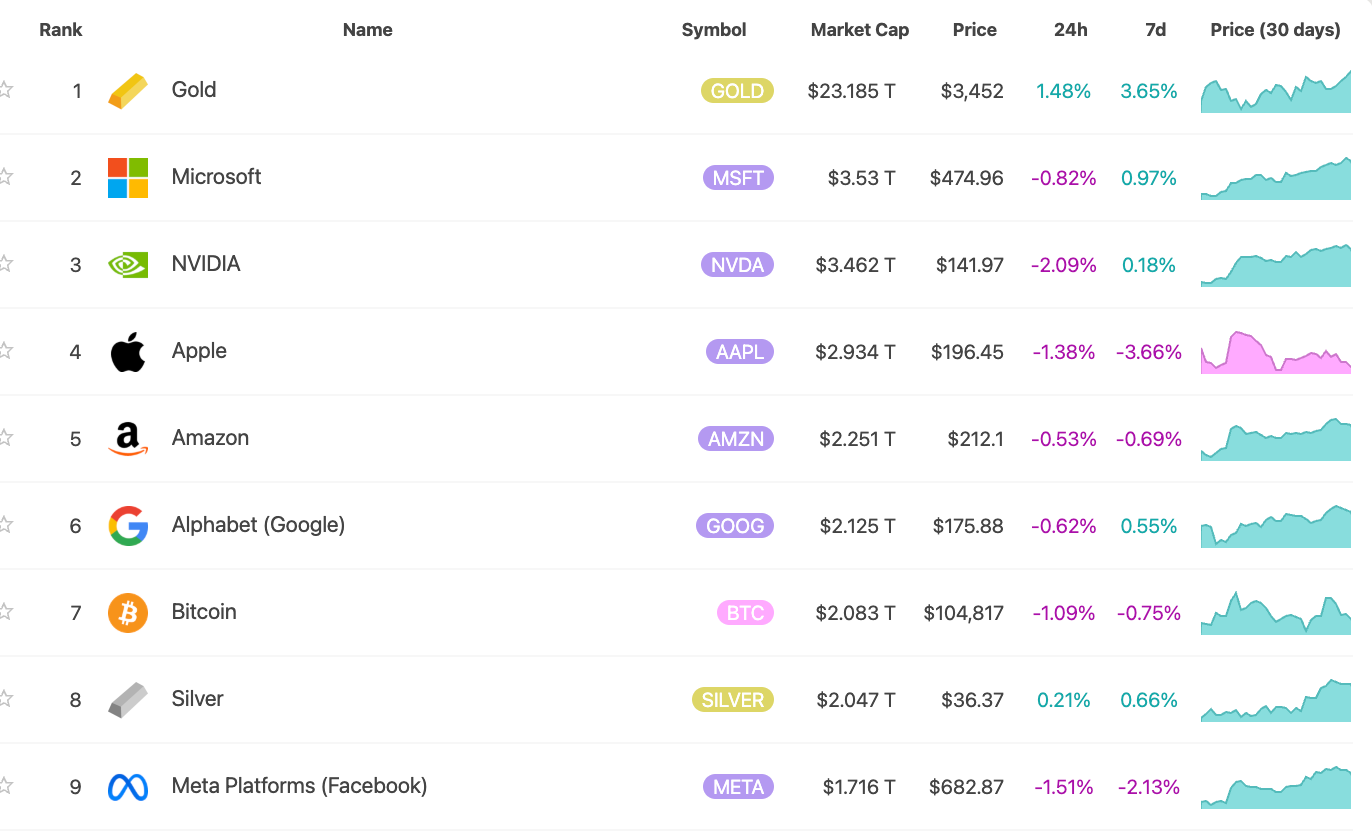Sort table by Name column header
The width and height of the screenshot is (1372, 839).
click(367, 30)
